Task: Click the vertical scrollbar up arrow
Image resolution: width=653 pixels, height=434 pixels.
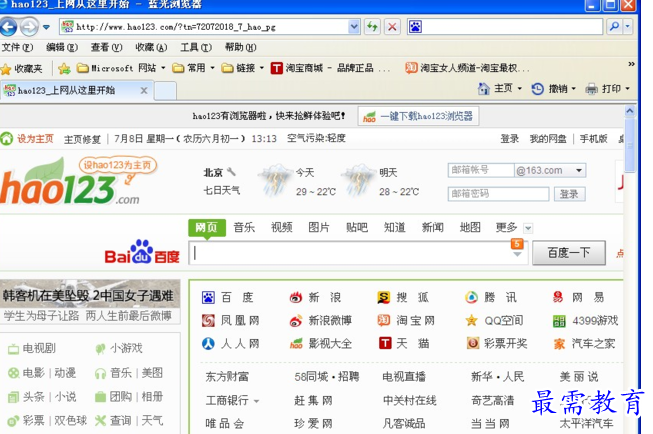Action: [630, 111]
